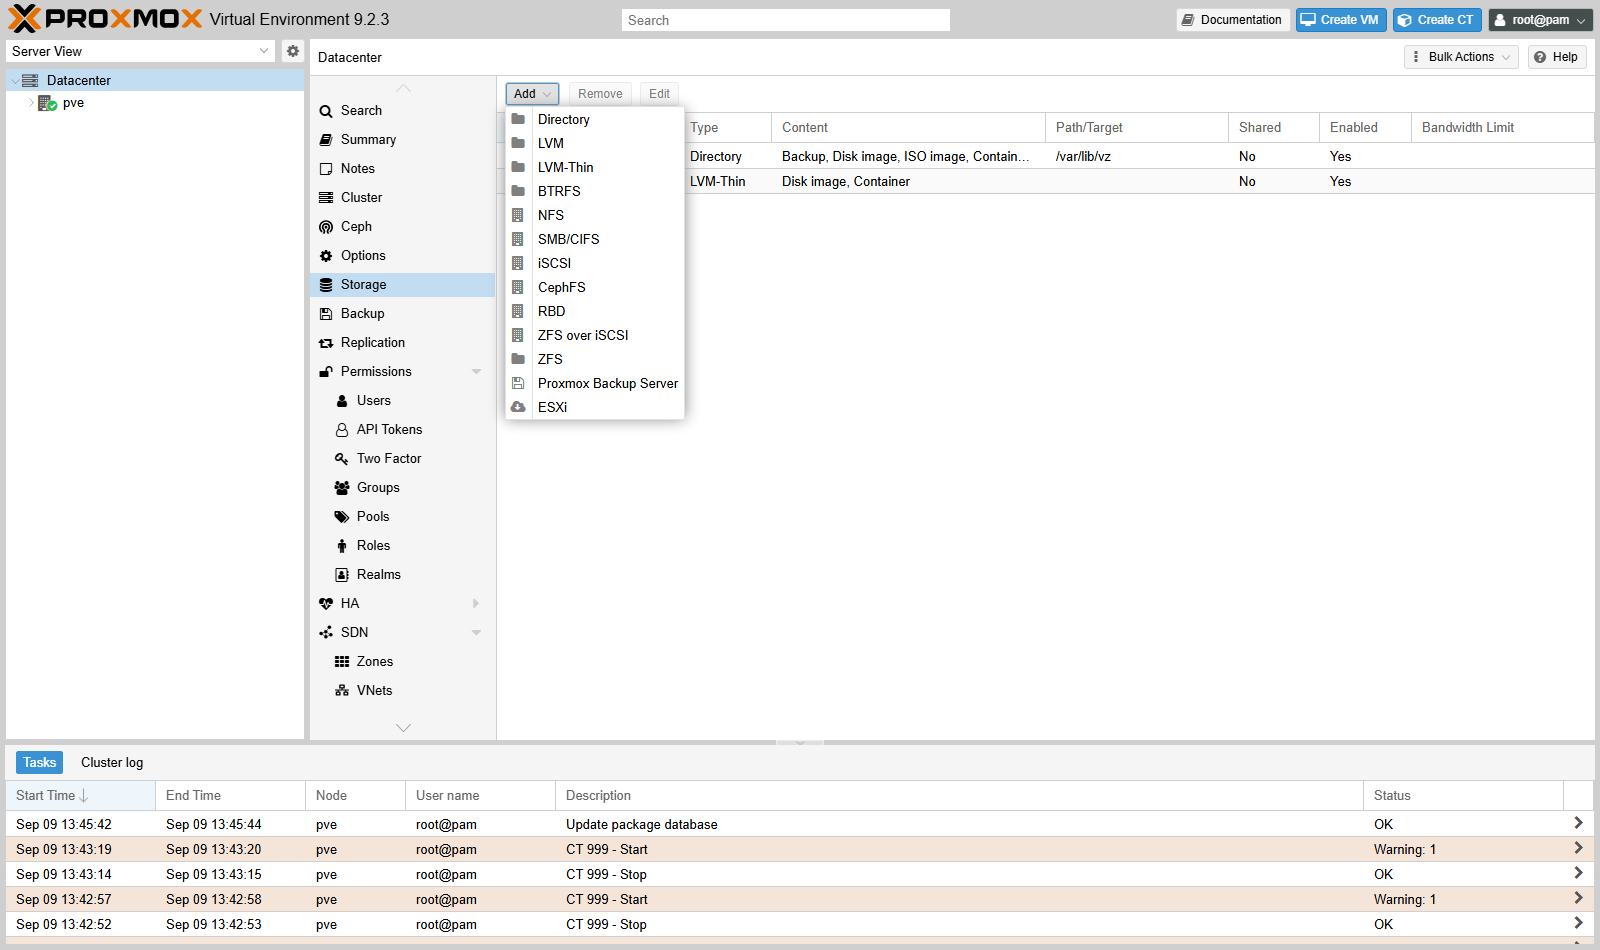Click the Help button

click(x=1557, y=57)
